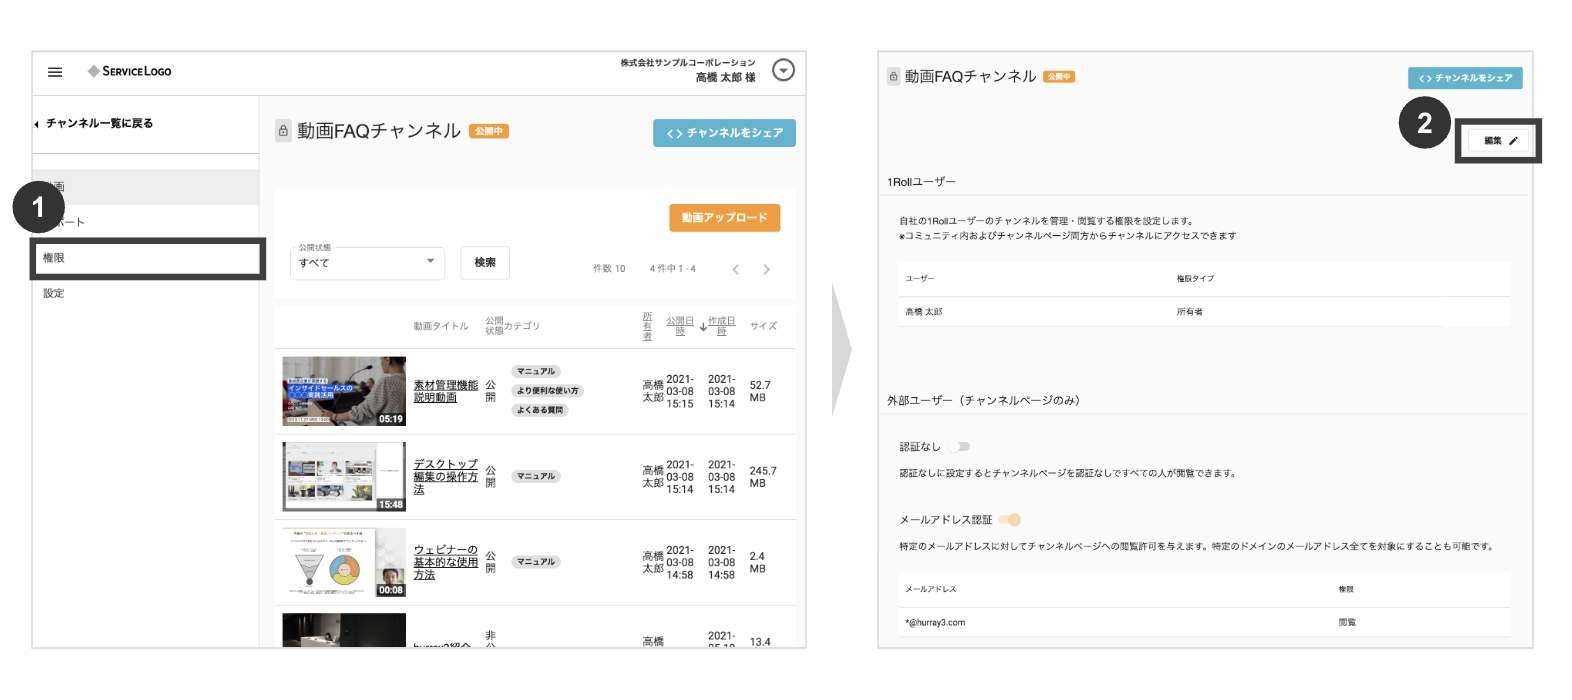The height and width of the screenshot is (700, 1572).
Task: Open 素材管理機能説明動画 title link
Action: [x=446, y=391]
